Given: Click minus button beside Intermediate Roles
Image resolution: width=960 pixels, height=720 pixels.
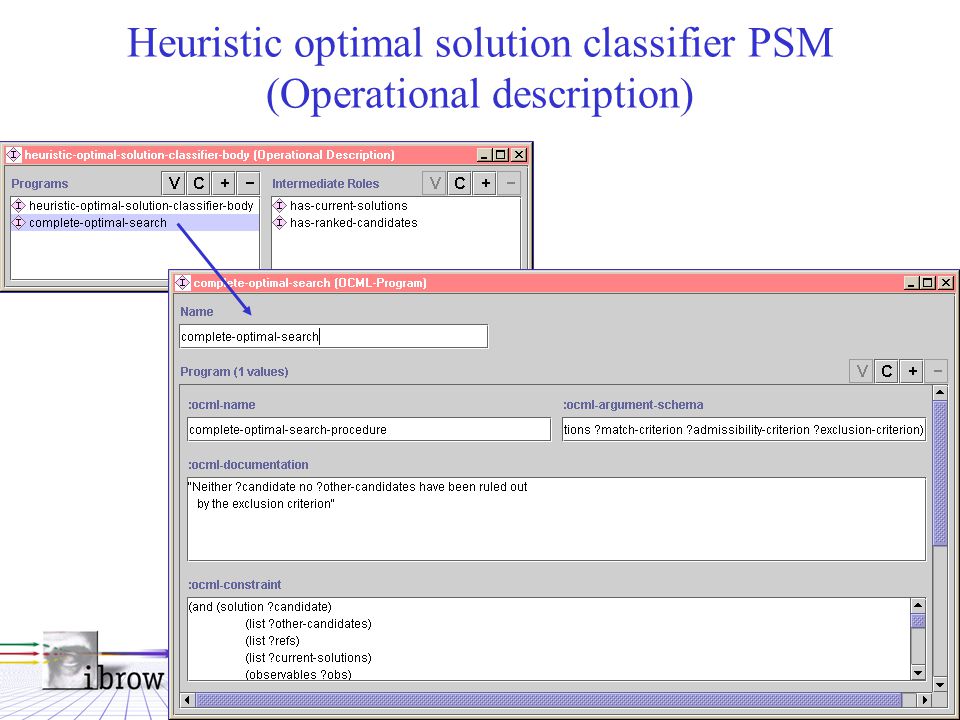Looking at the screenshot, I should [510, 183].
